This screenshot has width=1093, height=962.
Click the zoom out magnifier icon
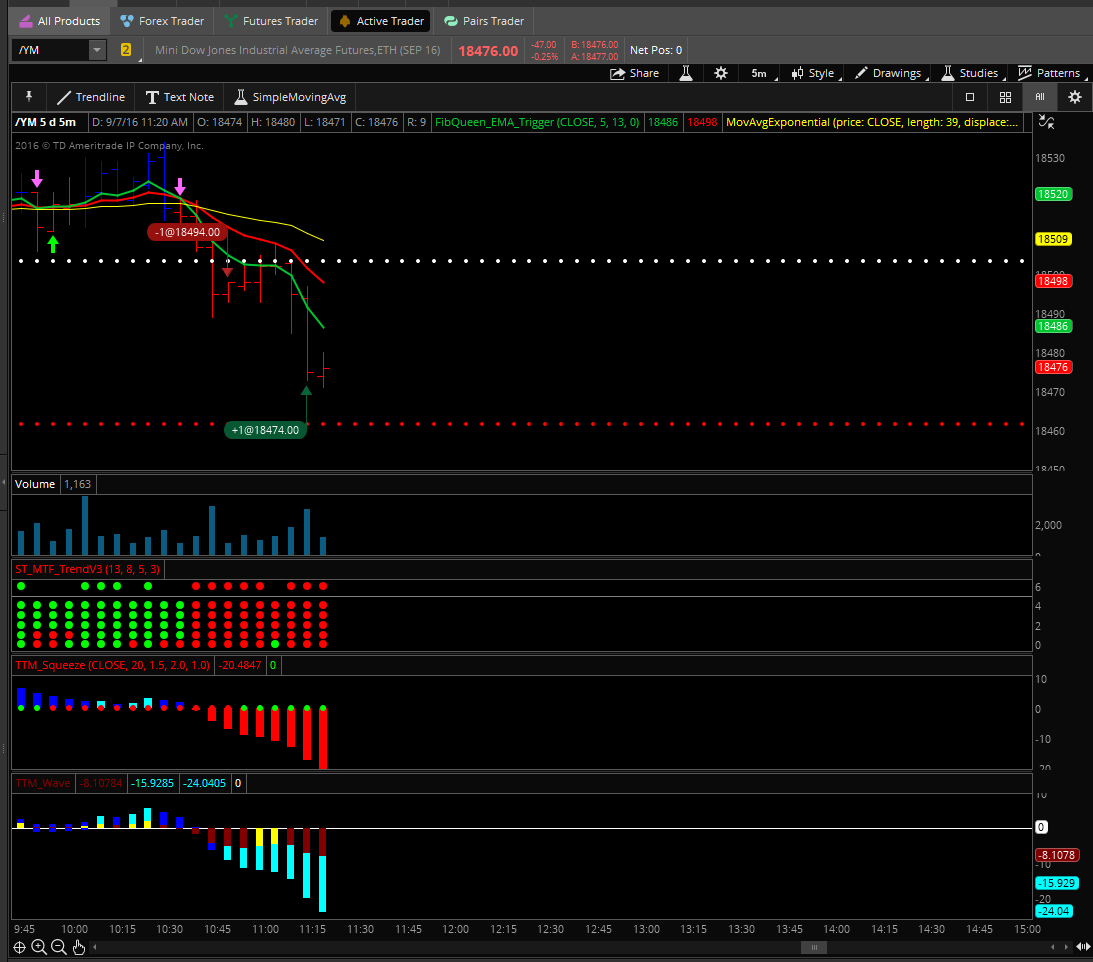click(x=59, y=947)
